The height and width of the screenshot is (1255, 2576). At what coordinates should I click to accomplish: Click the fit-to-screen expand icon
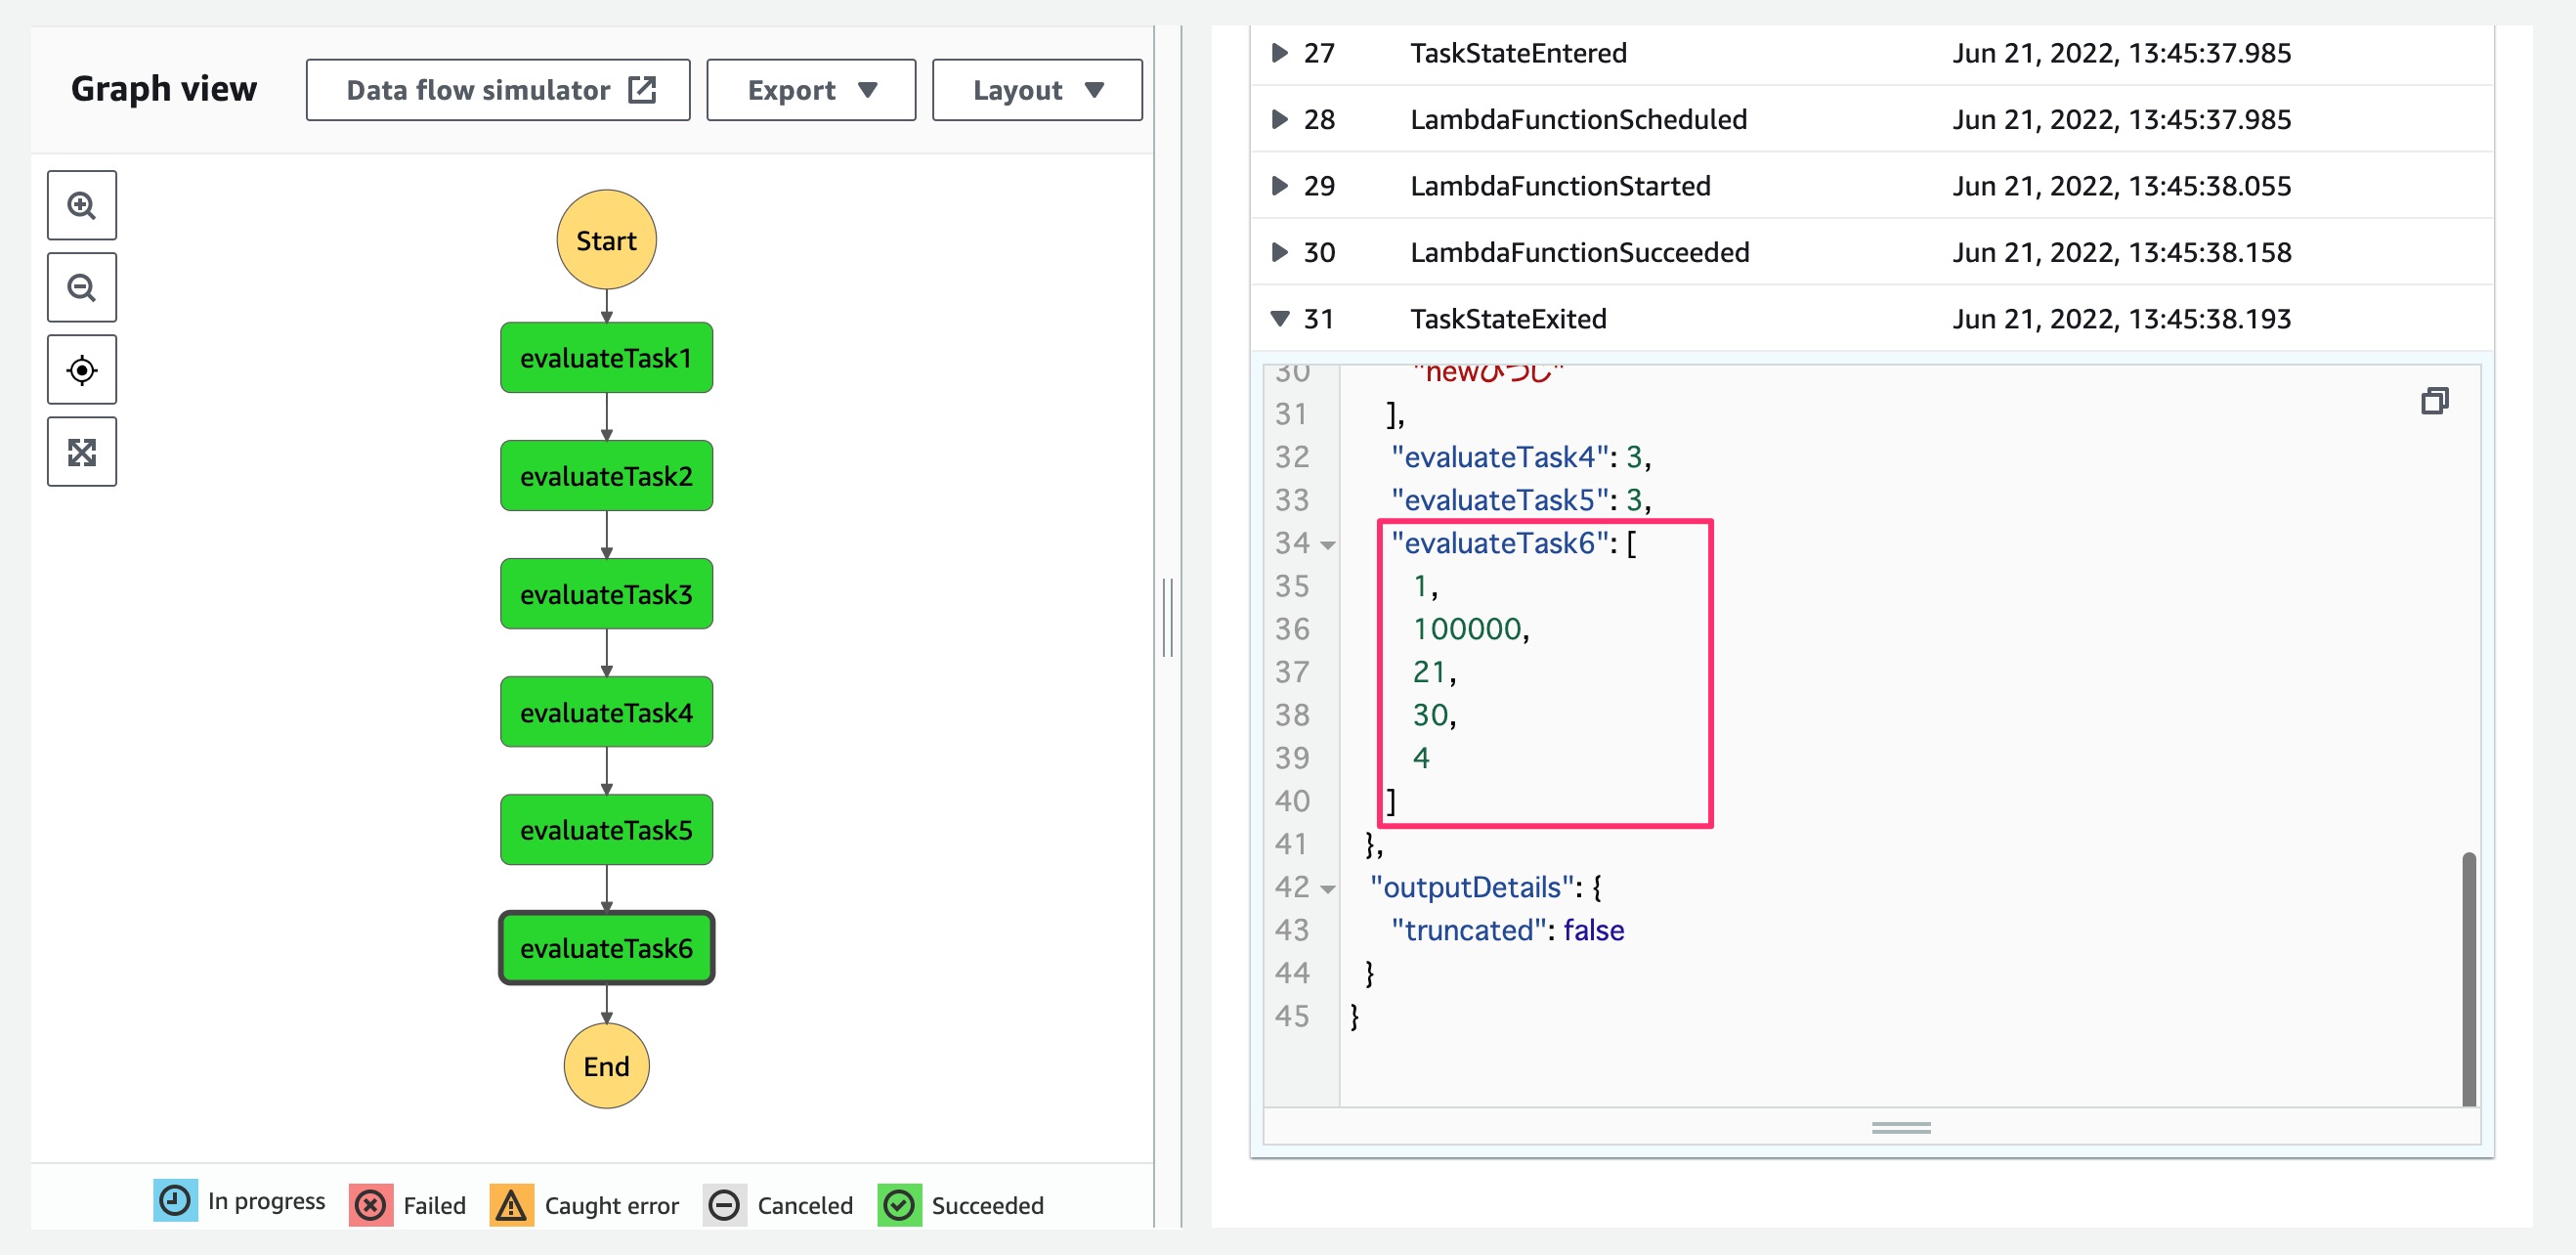(82, 452)
